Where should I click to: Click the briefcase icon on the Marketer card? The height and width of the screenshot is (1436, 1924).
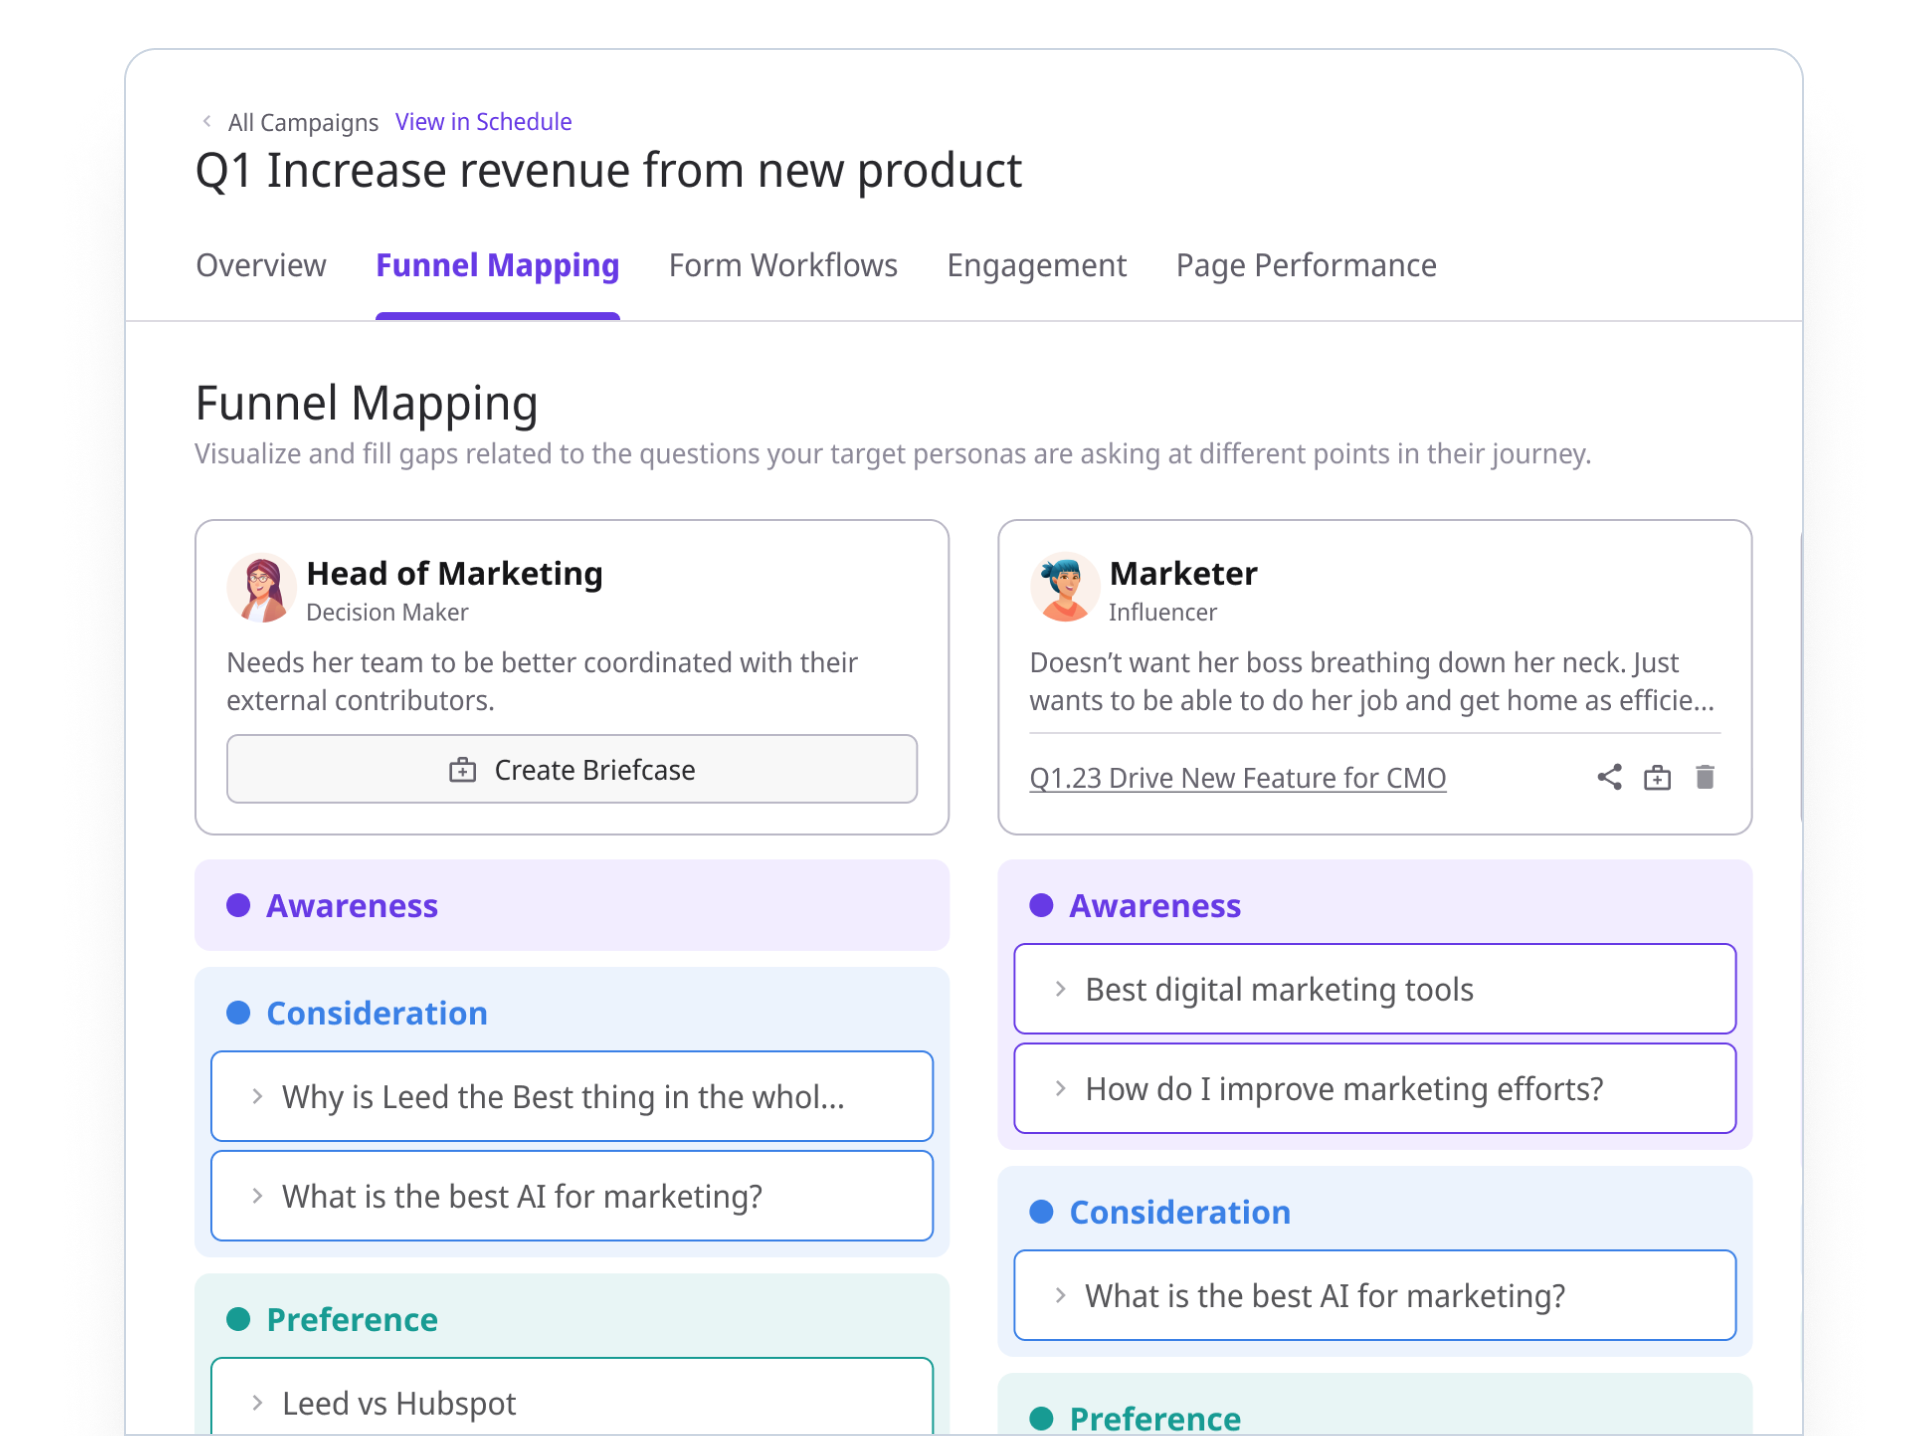[x=1658, y=777]
